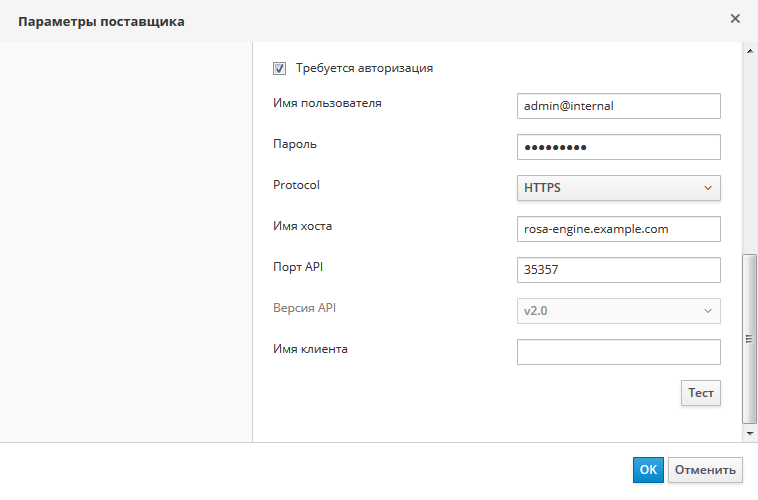Screen dimensions: 758x500
Task: Select the Имя хоста text field
Action: (x=618, y=229)
